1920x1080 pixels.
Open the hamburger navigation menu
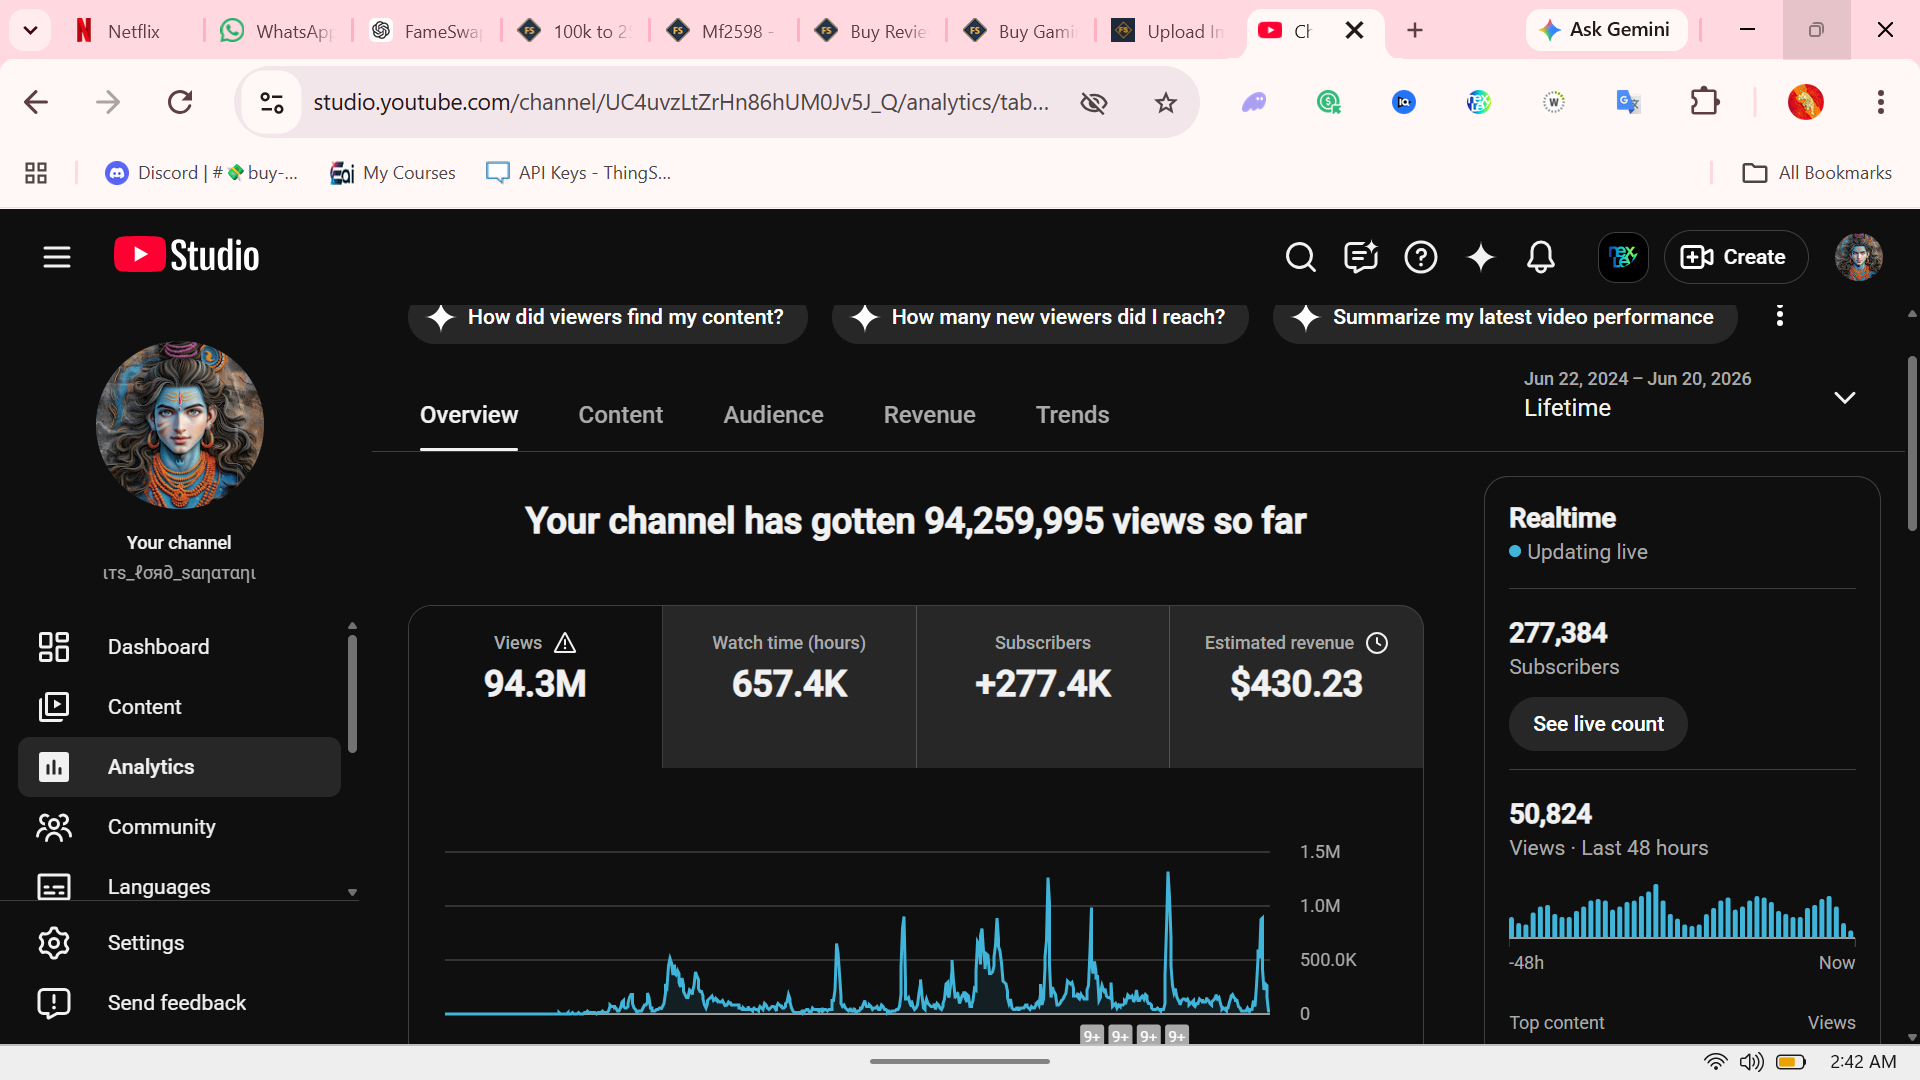click(x=57, y=257)
